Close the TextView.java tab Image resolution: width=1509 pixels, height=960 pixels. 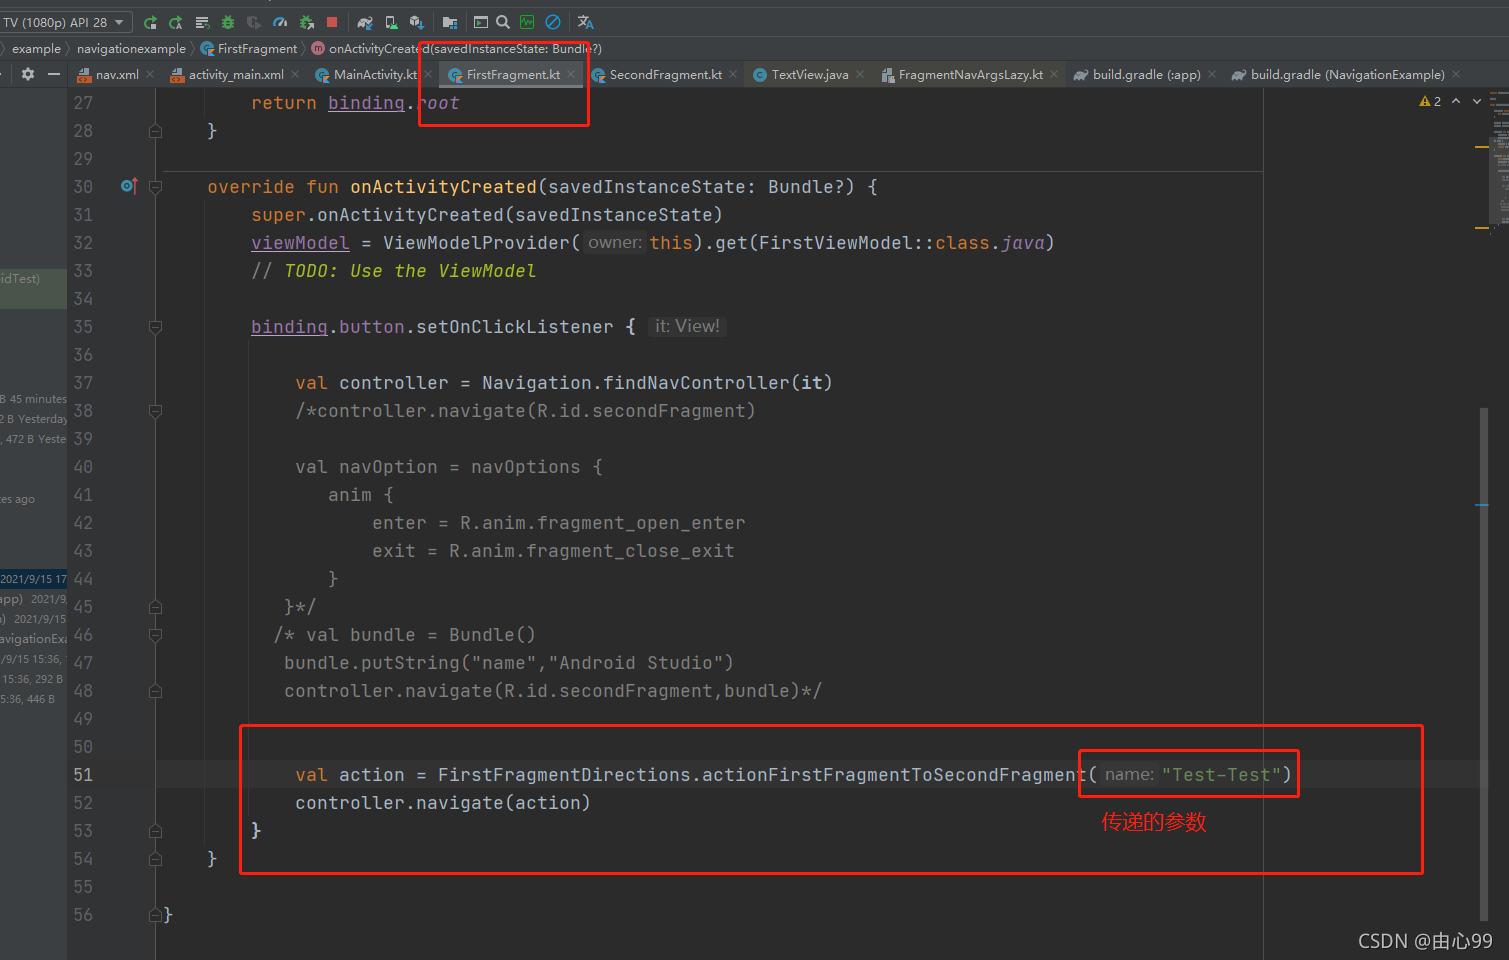coord(860,74)
